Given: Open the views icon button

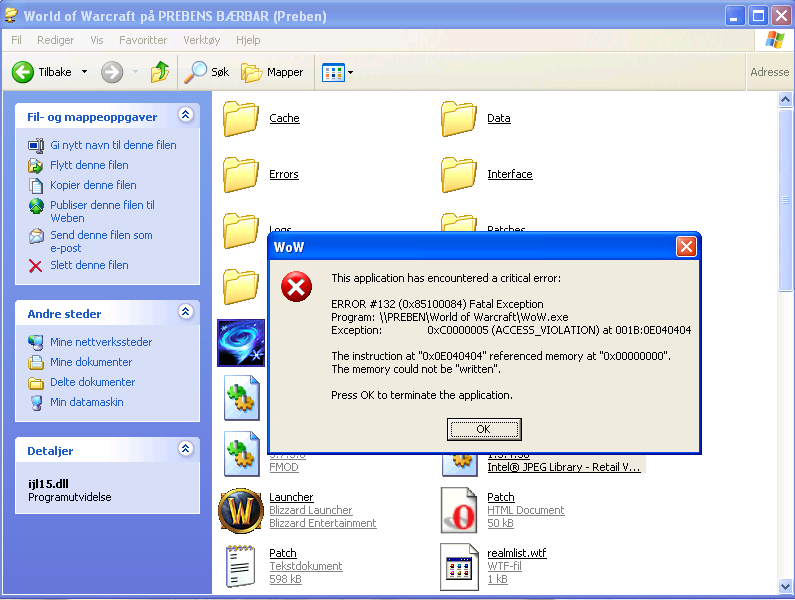Looking at the screenshot, I should [x=333, y=73].
